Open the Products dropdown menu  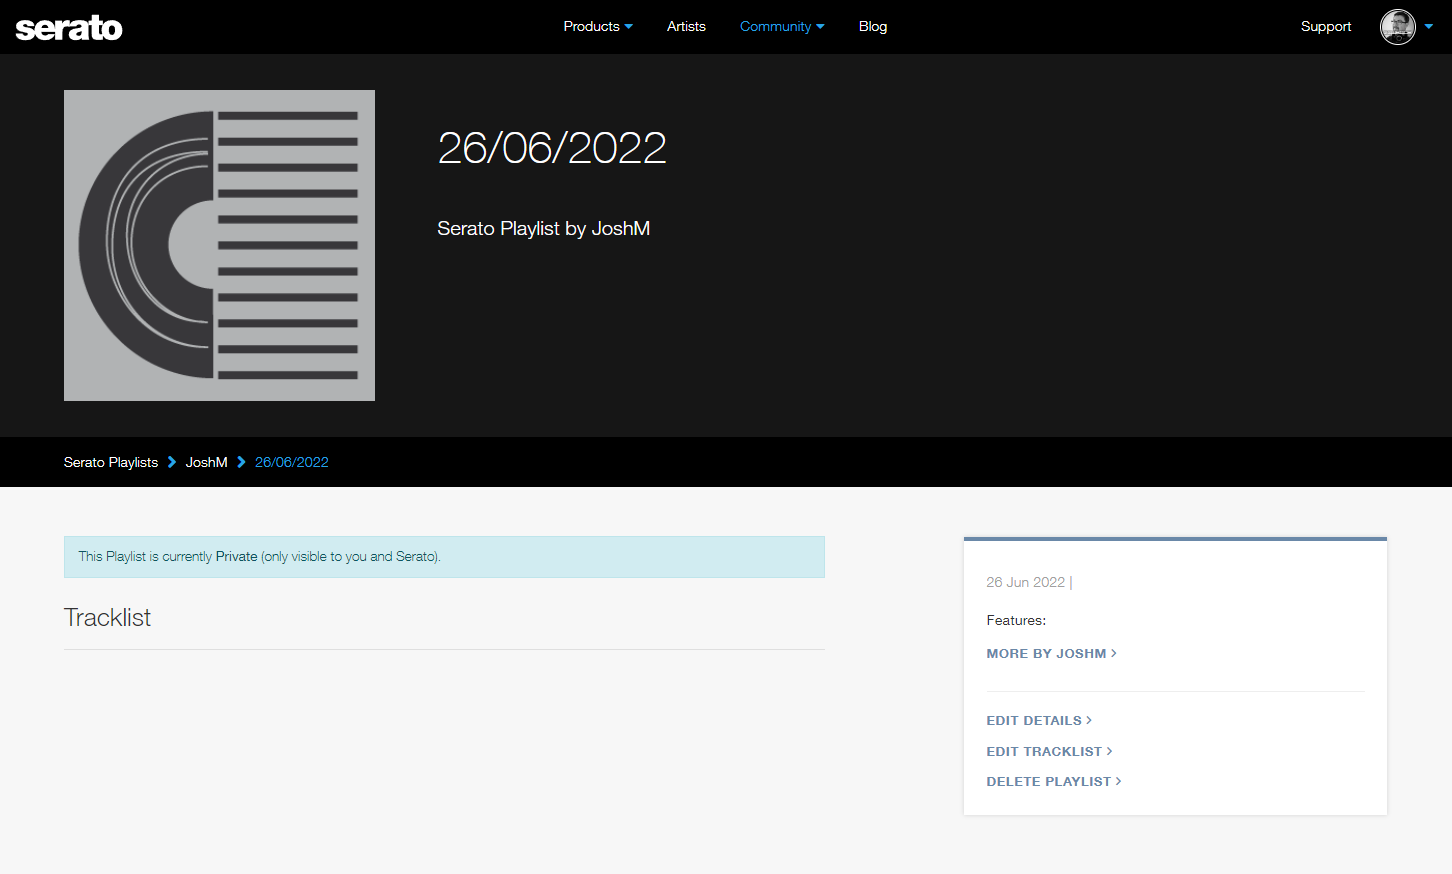pos(598,27)
